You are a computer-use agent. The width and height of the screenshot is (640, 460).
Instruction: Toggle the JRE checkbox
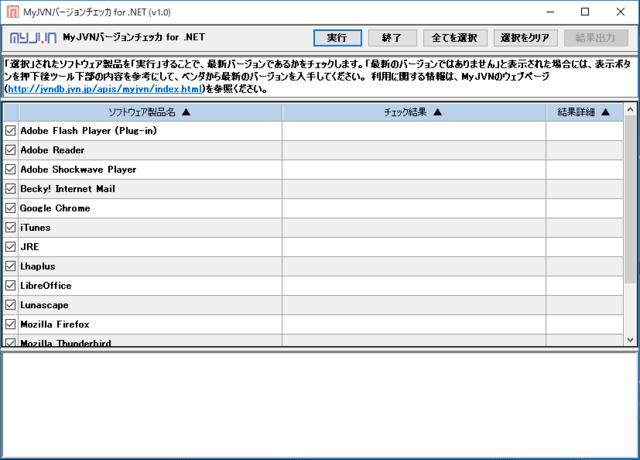pyautogui.click(x=10, y=247)
